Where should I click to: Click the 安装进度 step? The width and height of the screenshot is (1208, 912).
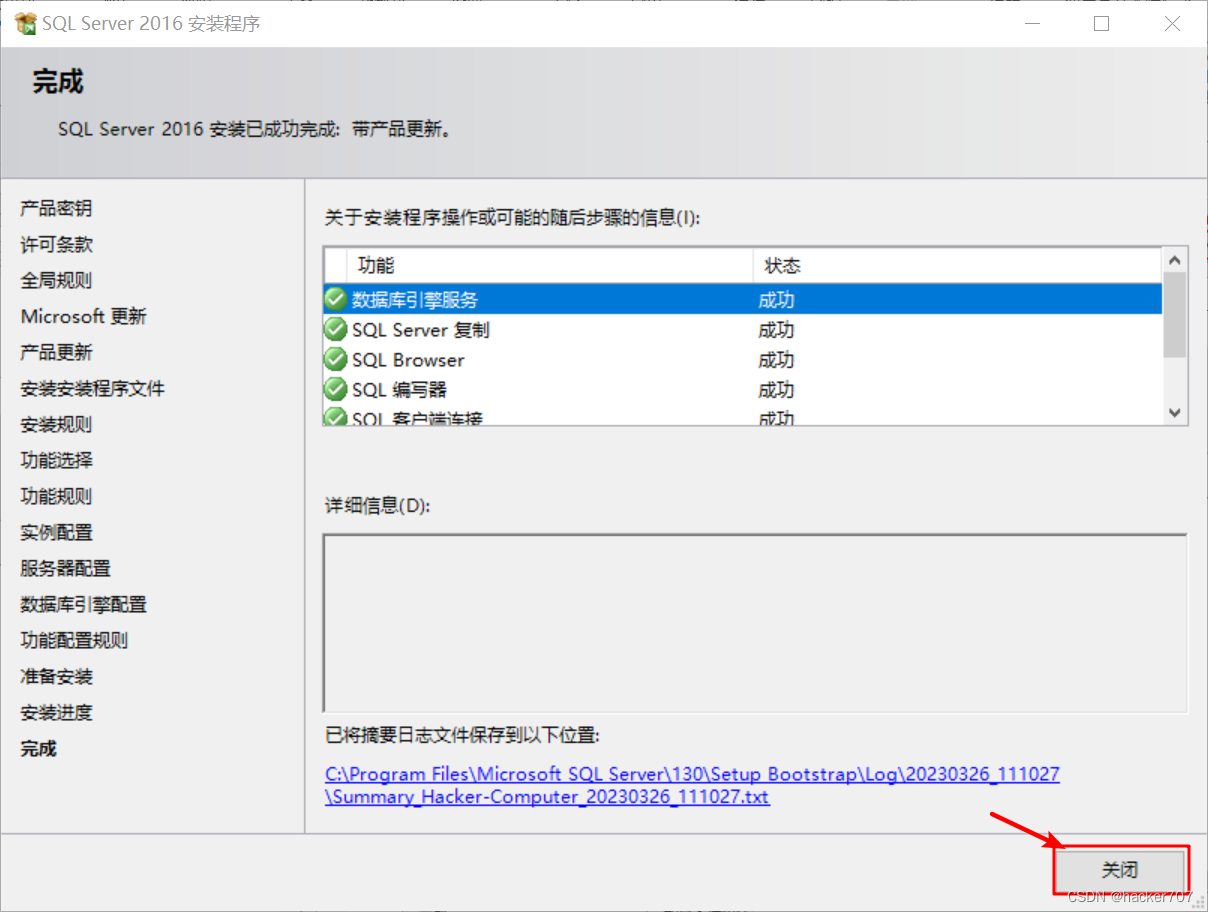(x=56, y=712)
